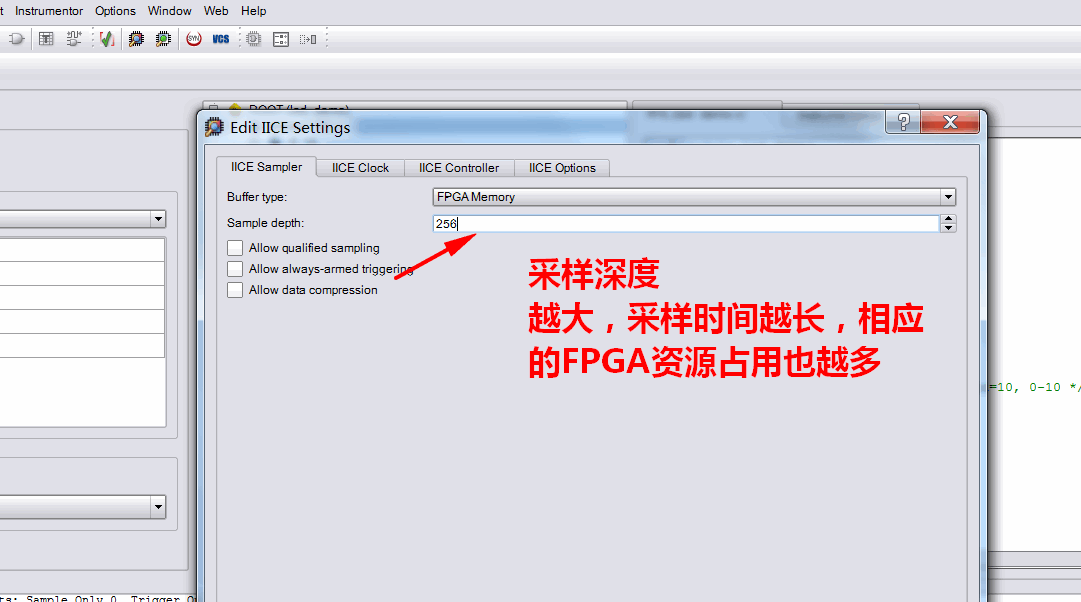Click the table grid toolbar icon

click(x=46, y=39)
